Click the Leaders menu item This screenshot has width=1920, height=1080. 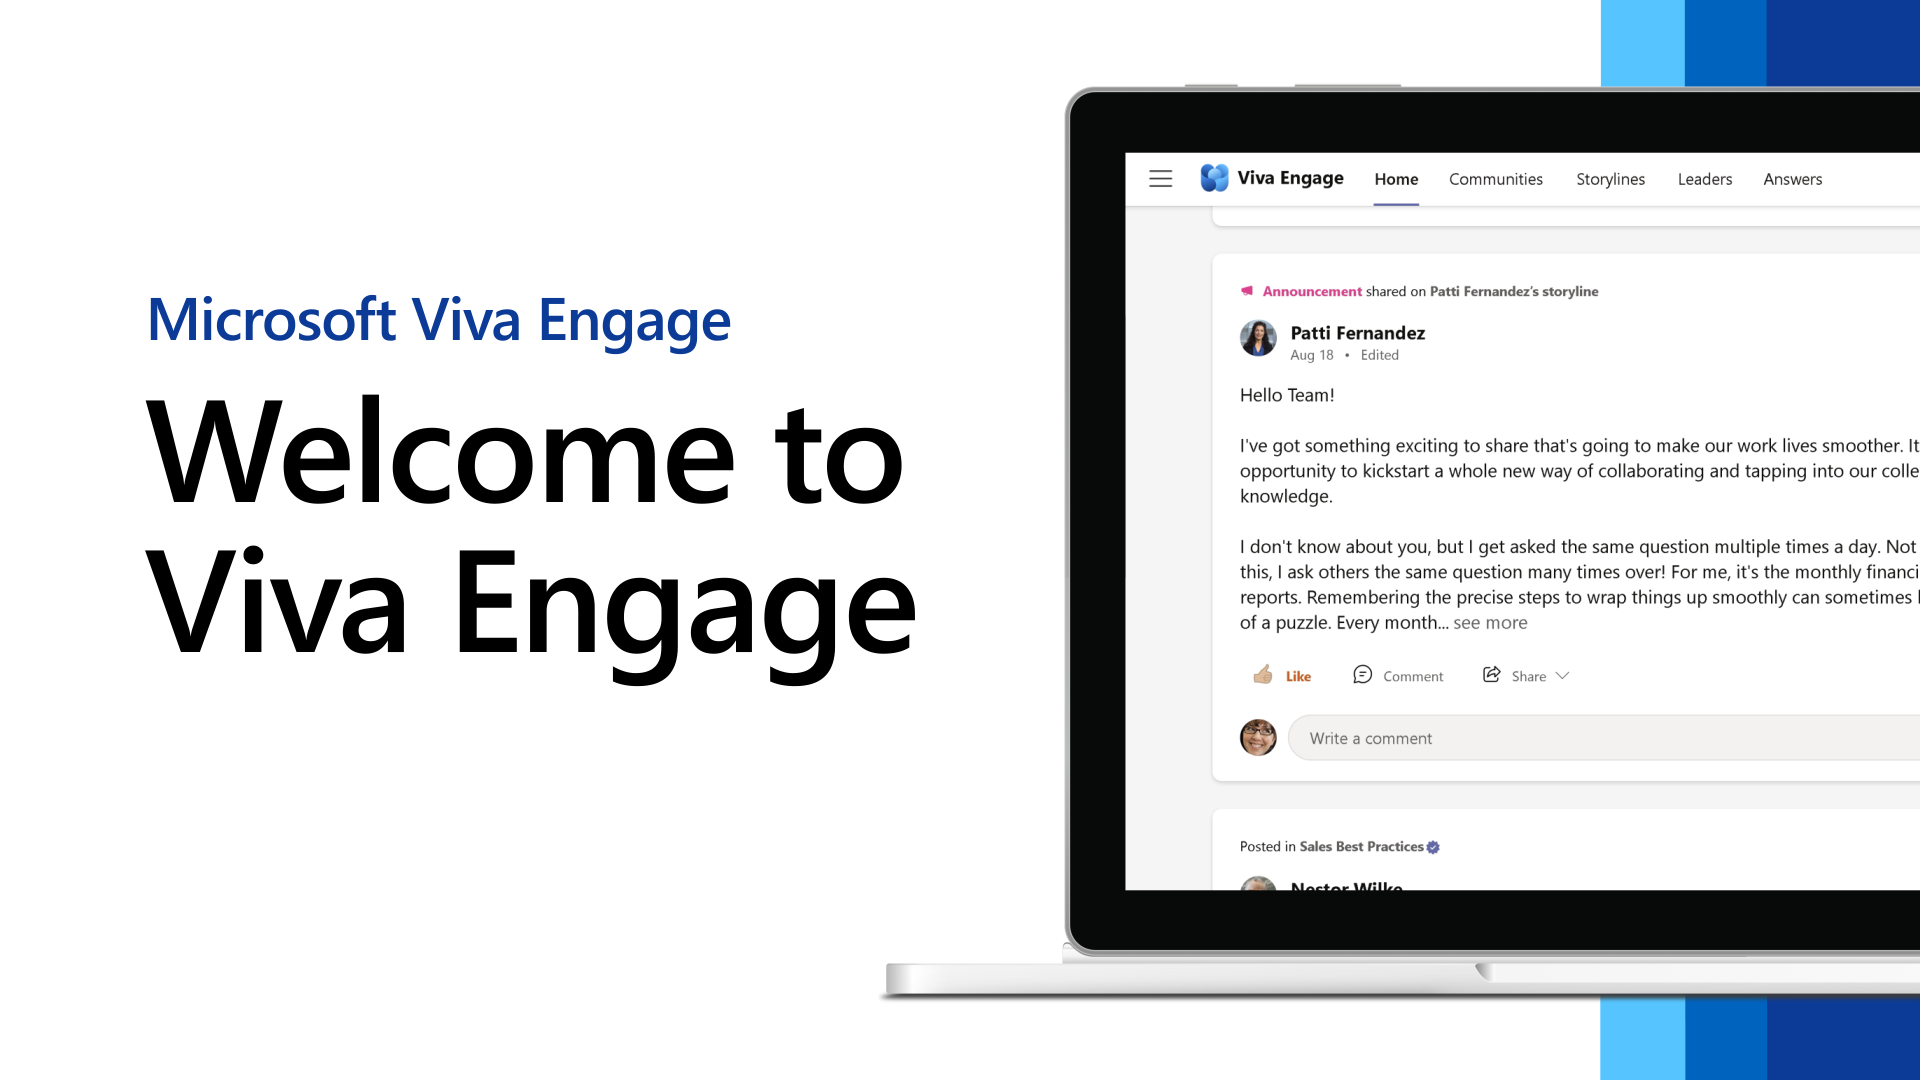click(x=1705, y=178)
